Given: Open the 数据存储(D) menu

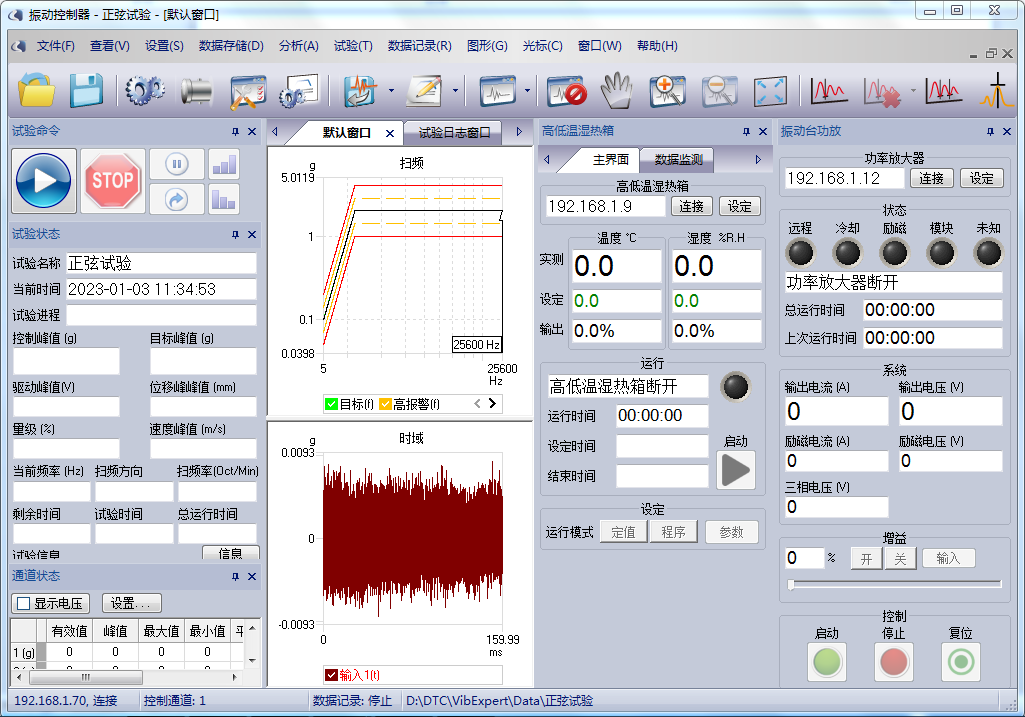Looking at the screenshot, I should point(231,46).
